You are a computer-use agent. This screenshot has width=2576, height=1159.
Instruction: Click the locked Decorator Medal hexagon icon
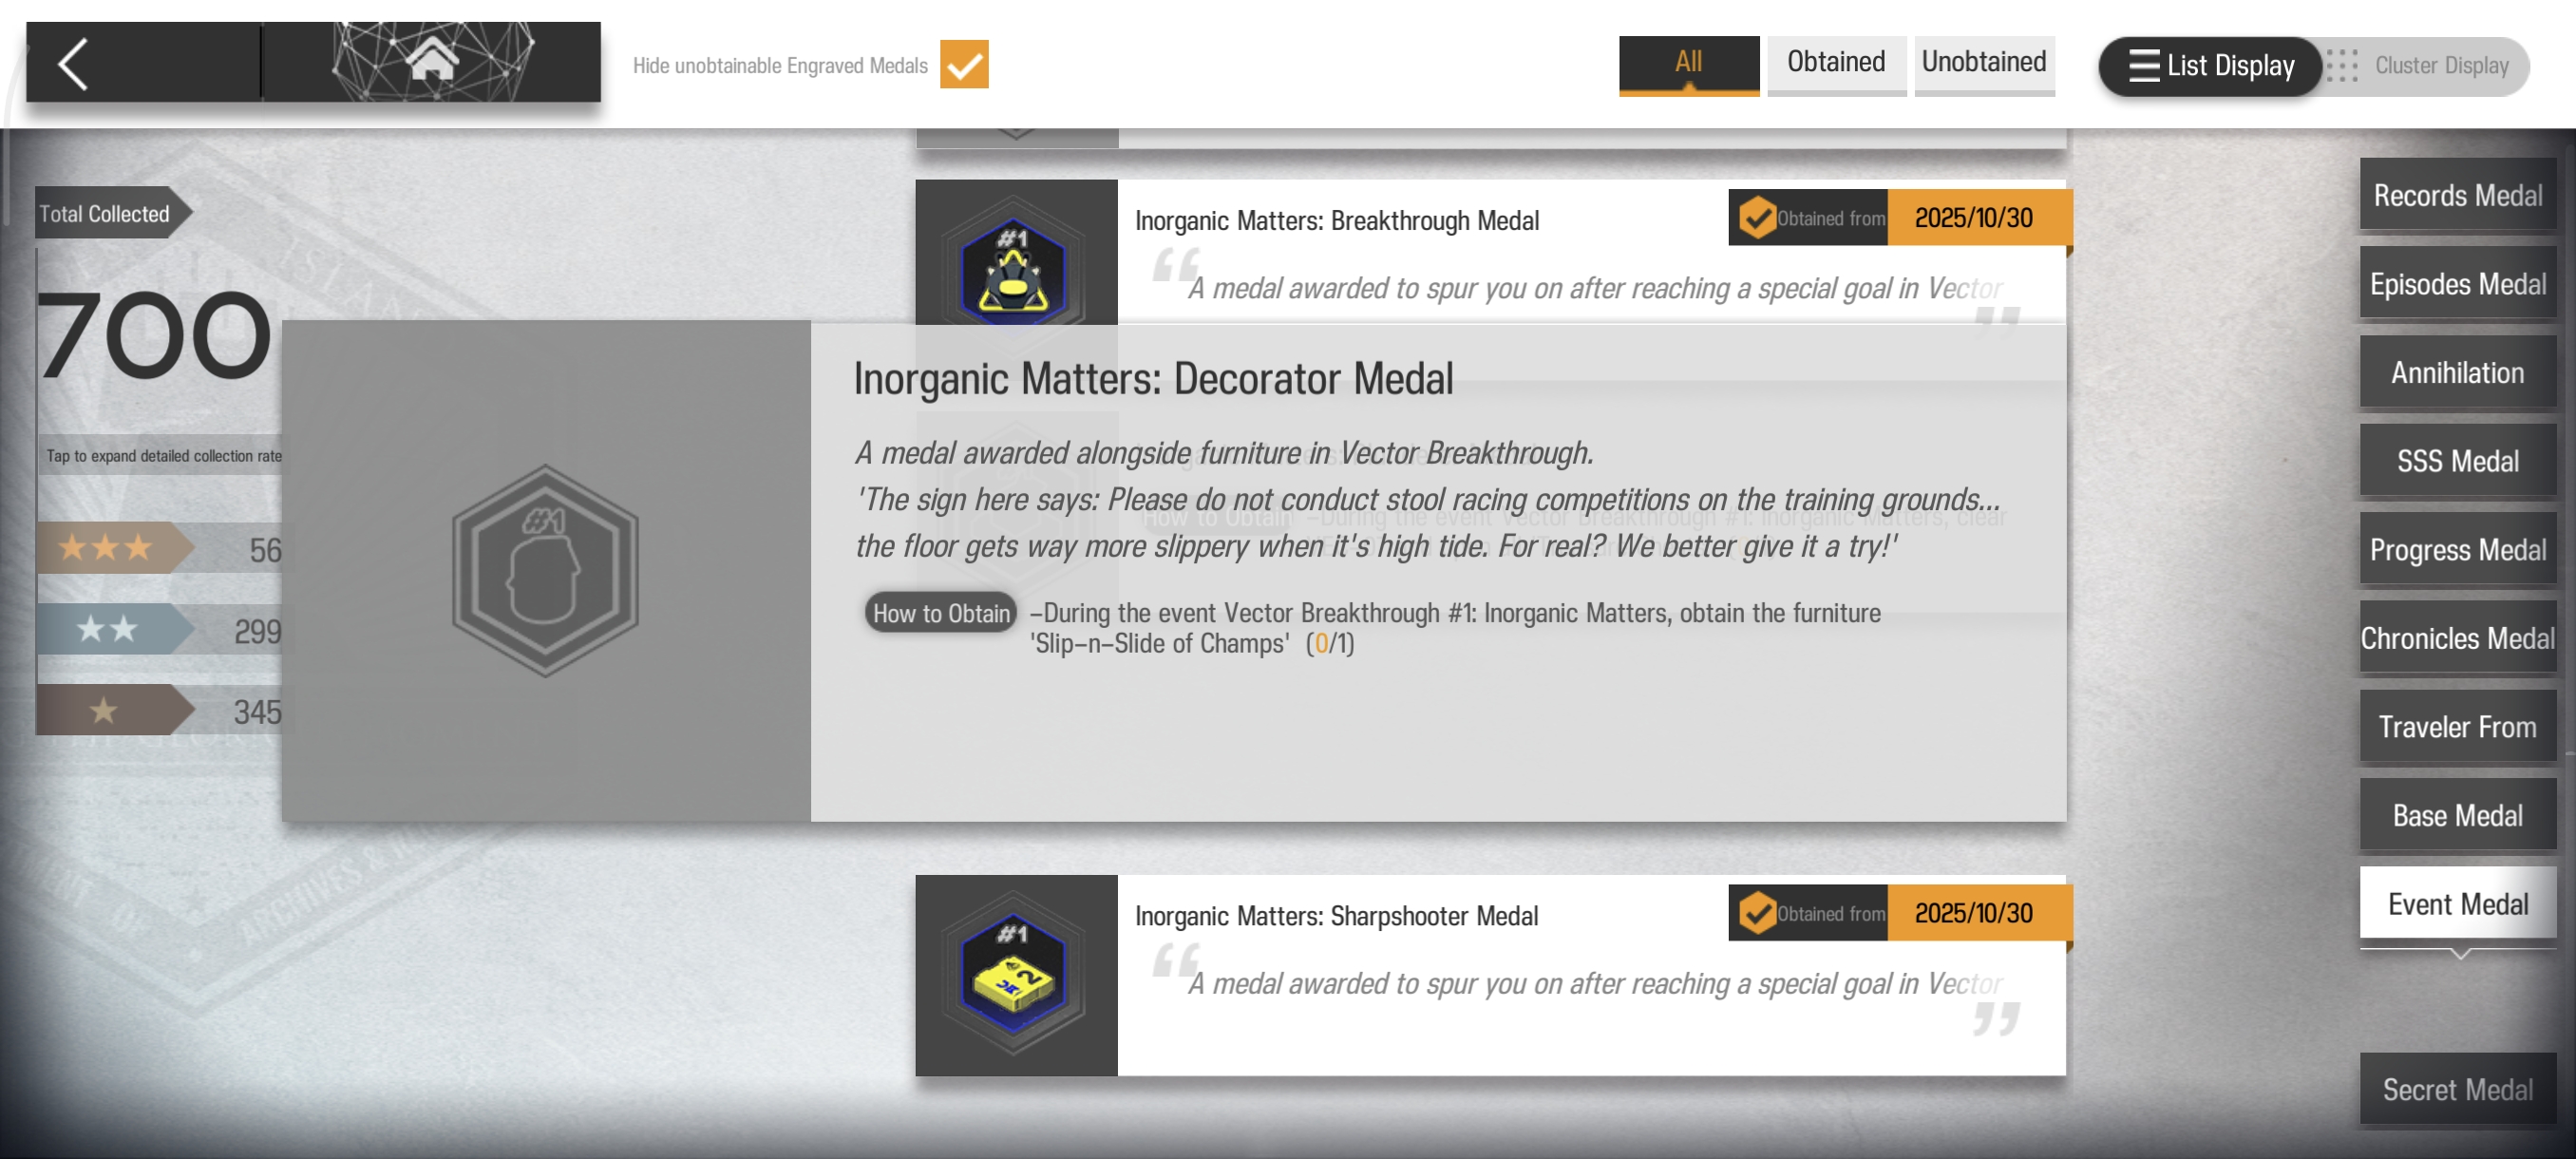point(545,570)
